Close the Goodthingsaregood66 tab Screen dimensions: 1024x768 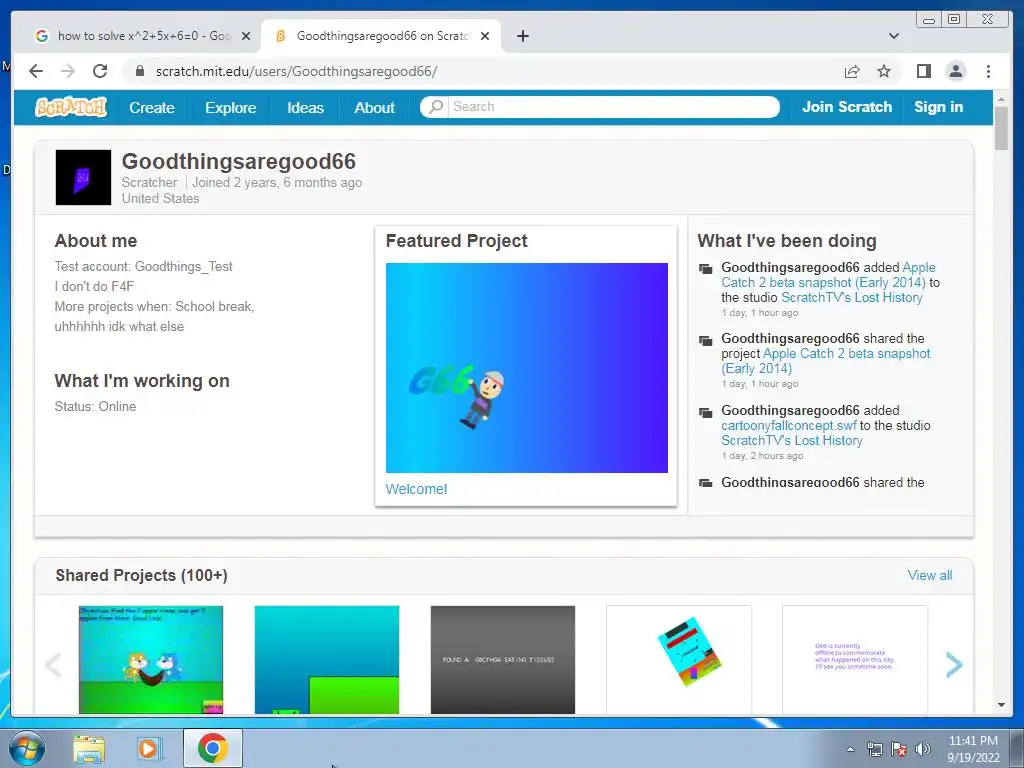point(485,36)
